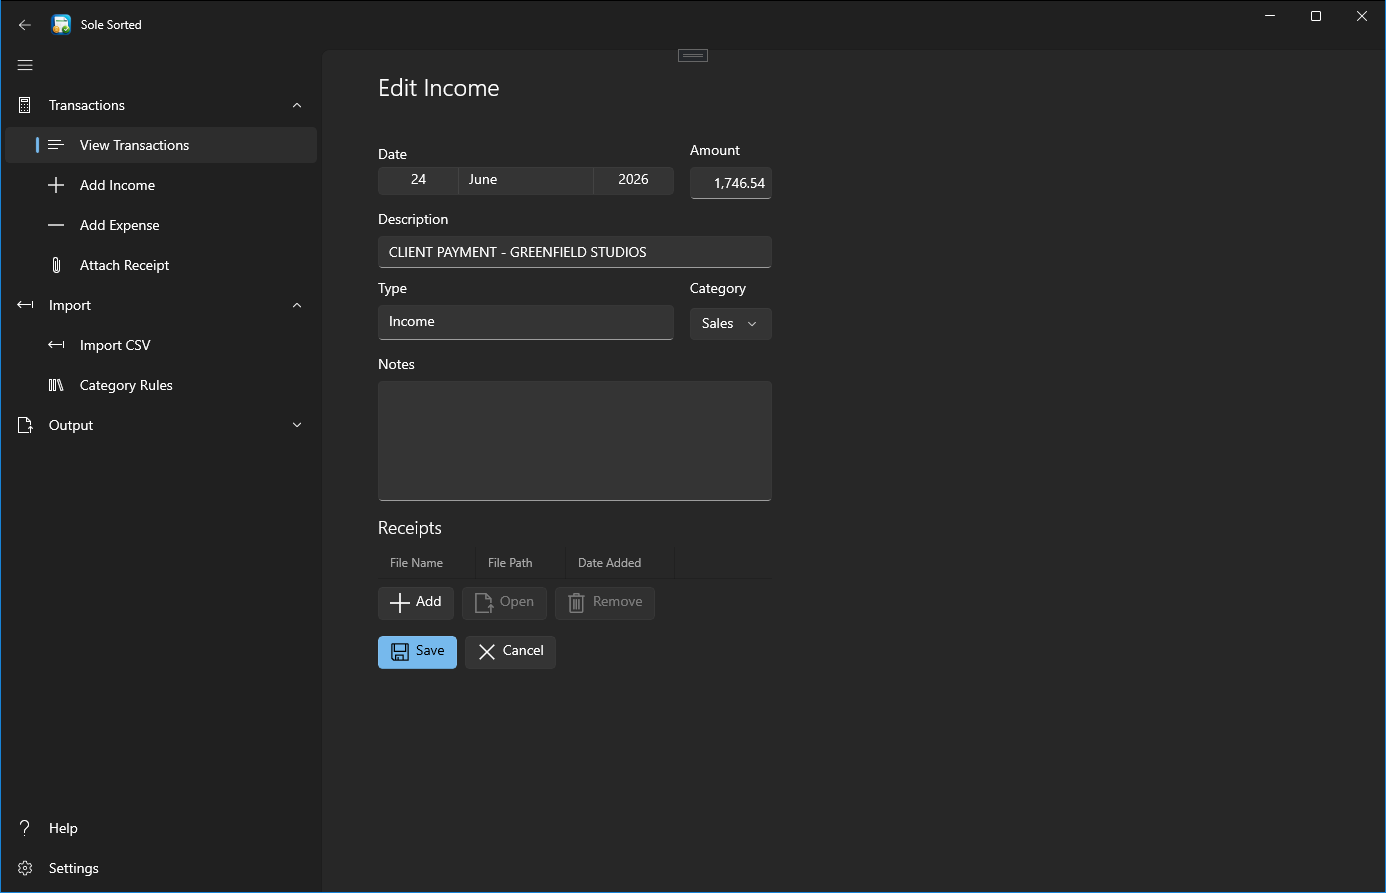Click the trash icon on Remove
The width and height of the screenshot is (1386, 893).
point(576,603)
